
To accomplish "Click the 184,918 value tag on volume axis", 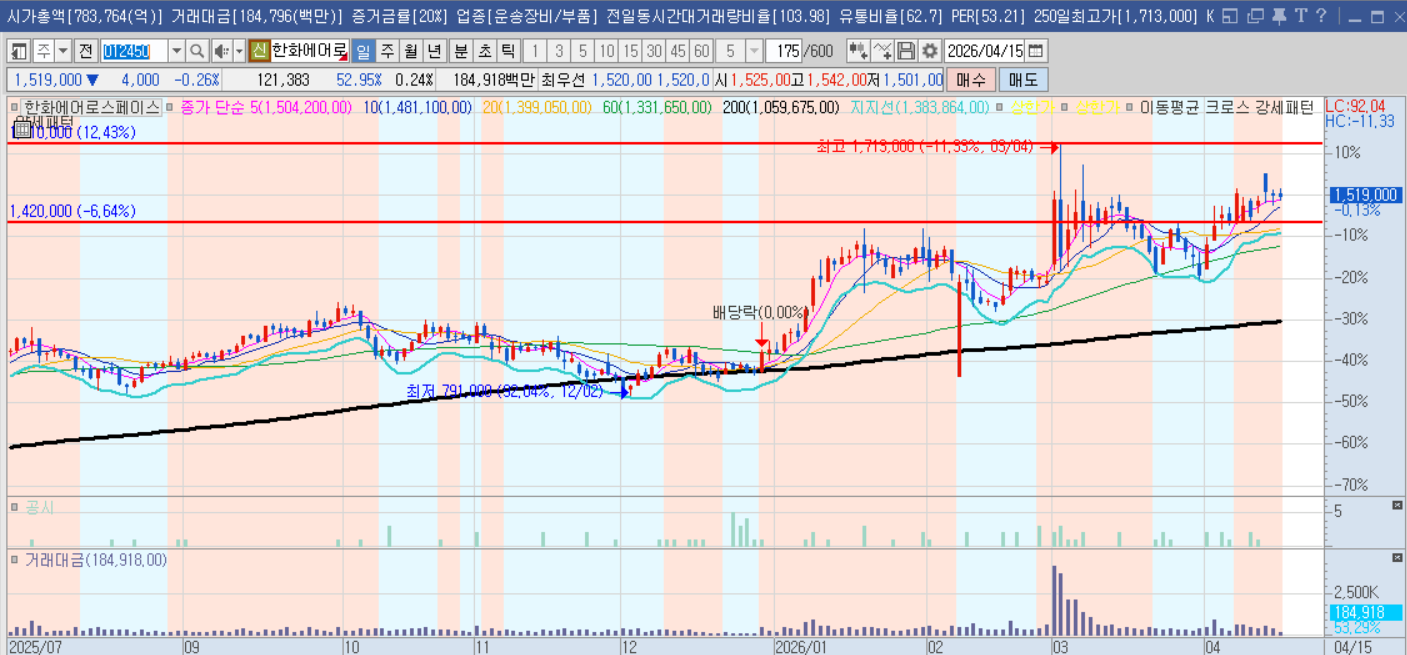I will pyautogui.click(x=1365, y=612).
